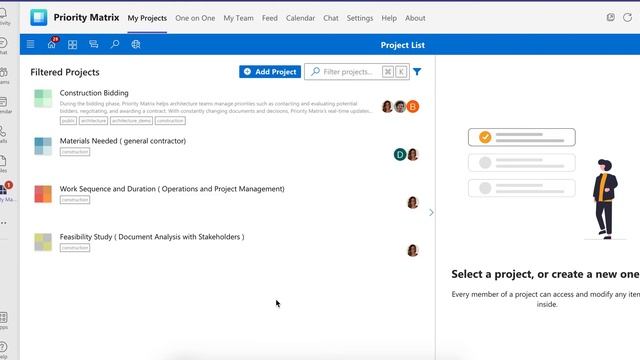The image size is (640, 360).
Task: Click 'Select a project, or create a new one' text
Action: click(545, 274)
